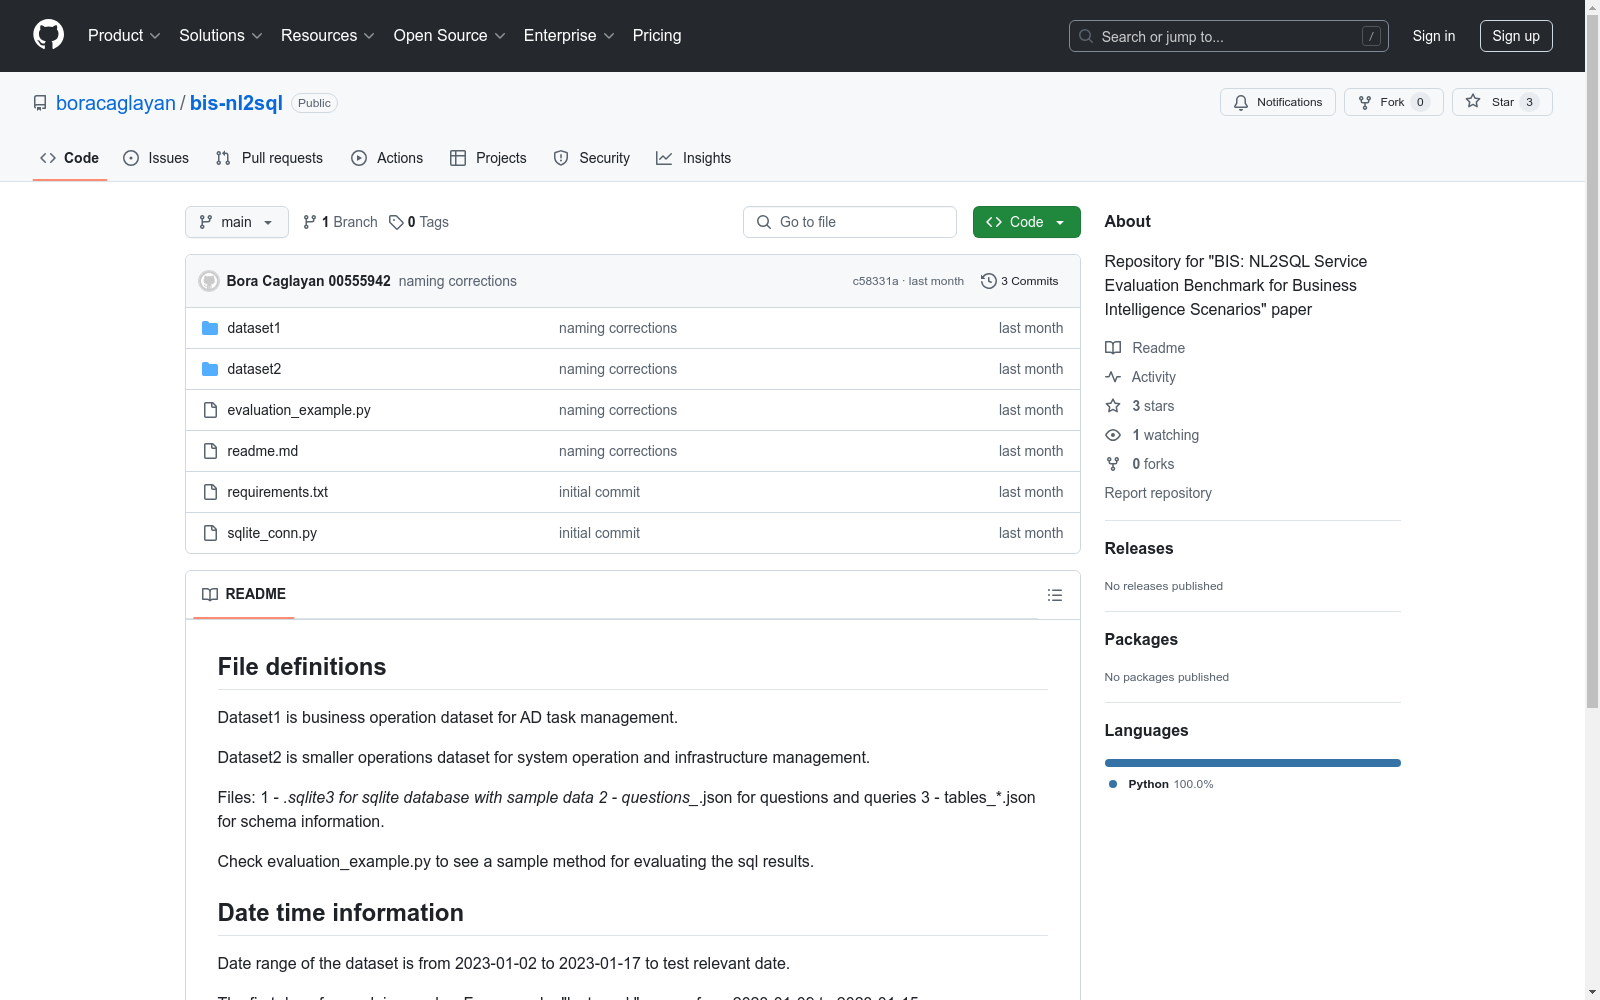Open the Releases section heading
Viewport: 1600px width, 1000px height.
click(1139, 548)
